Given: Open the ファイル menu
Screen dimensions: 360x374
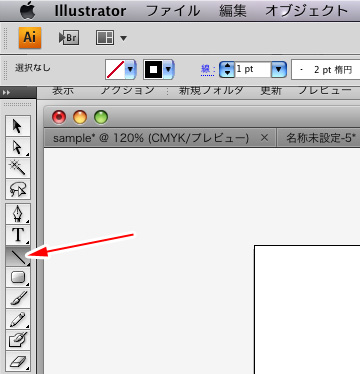Looking at the screenshot, I should click(x=173, y=11).
